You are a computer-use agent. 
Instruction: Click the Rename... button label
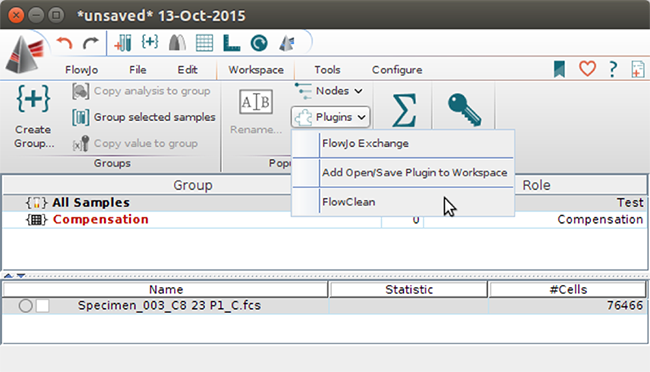click(x=256, y=130)
